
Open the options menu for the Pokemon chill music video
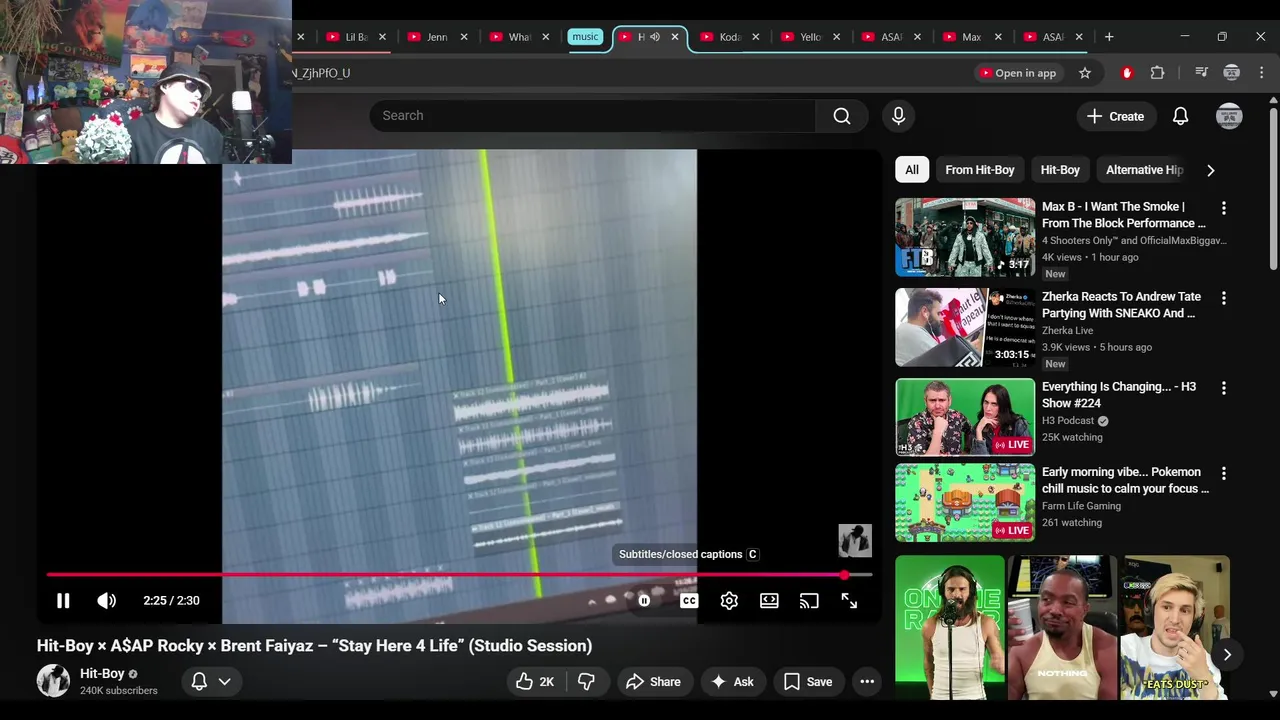click(x=1223, y=473)
